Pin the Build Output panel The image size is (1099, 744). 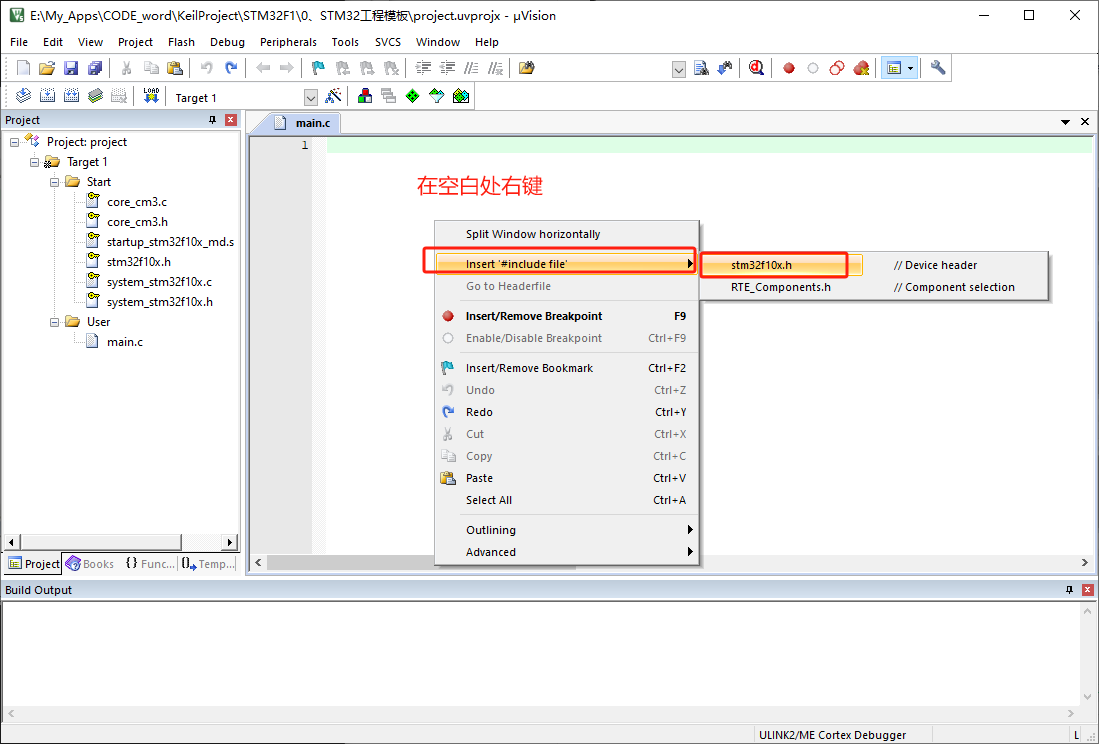coord(1069,590)
